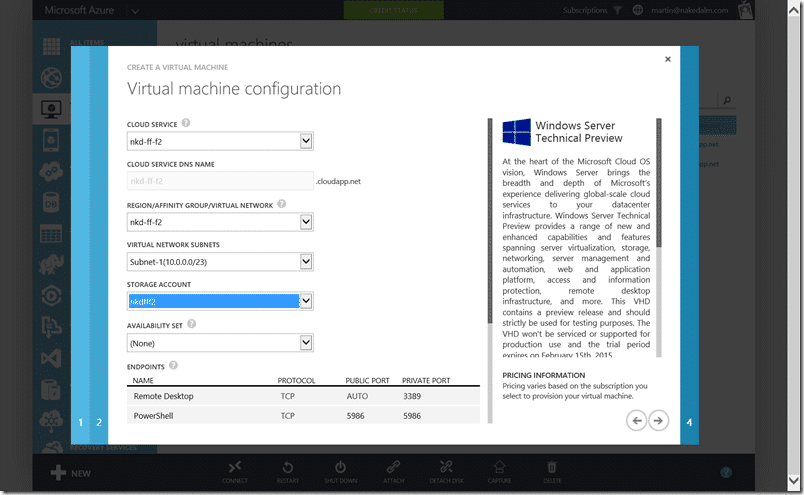Open the SQL databases DB icon in sidebar

[x=51, y=203]
